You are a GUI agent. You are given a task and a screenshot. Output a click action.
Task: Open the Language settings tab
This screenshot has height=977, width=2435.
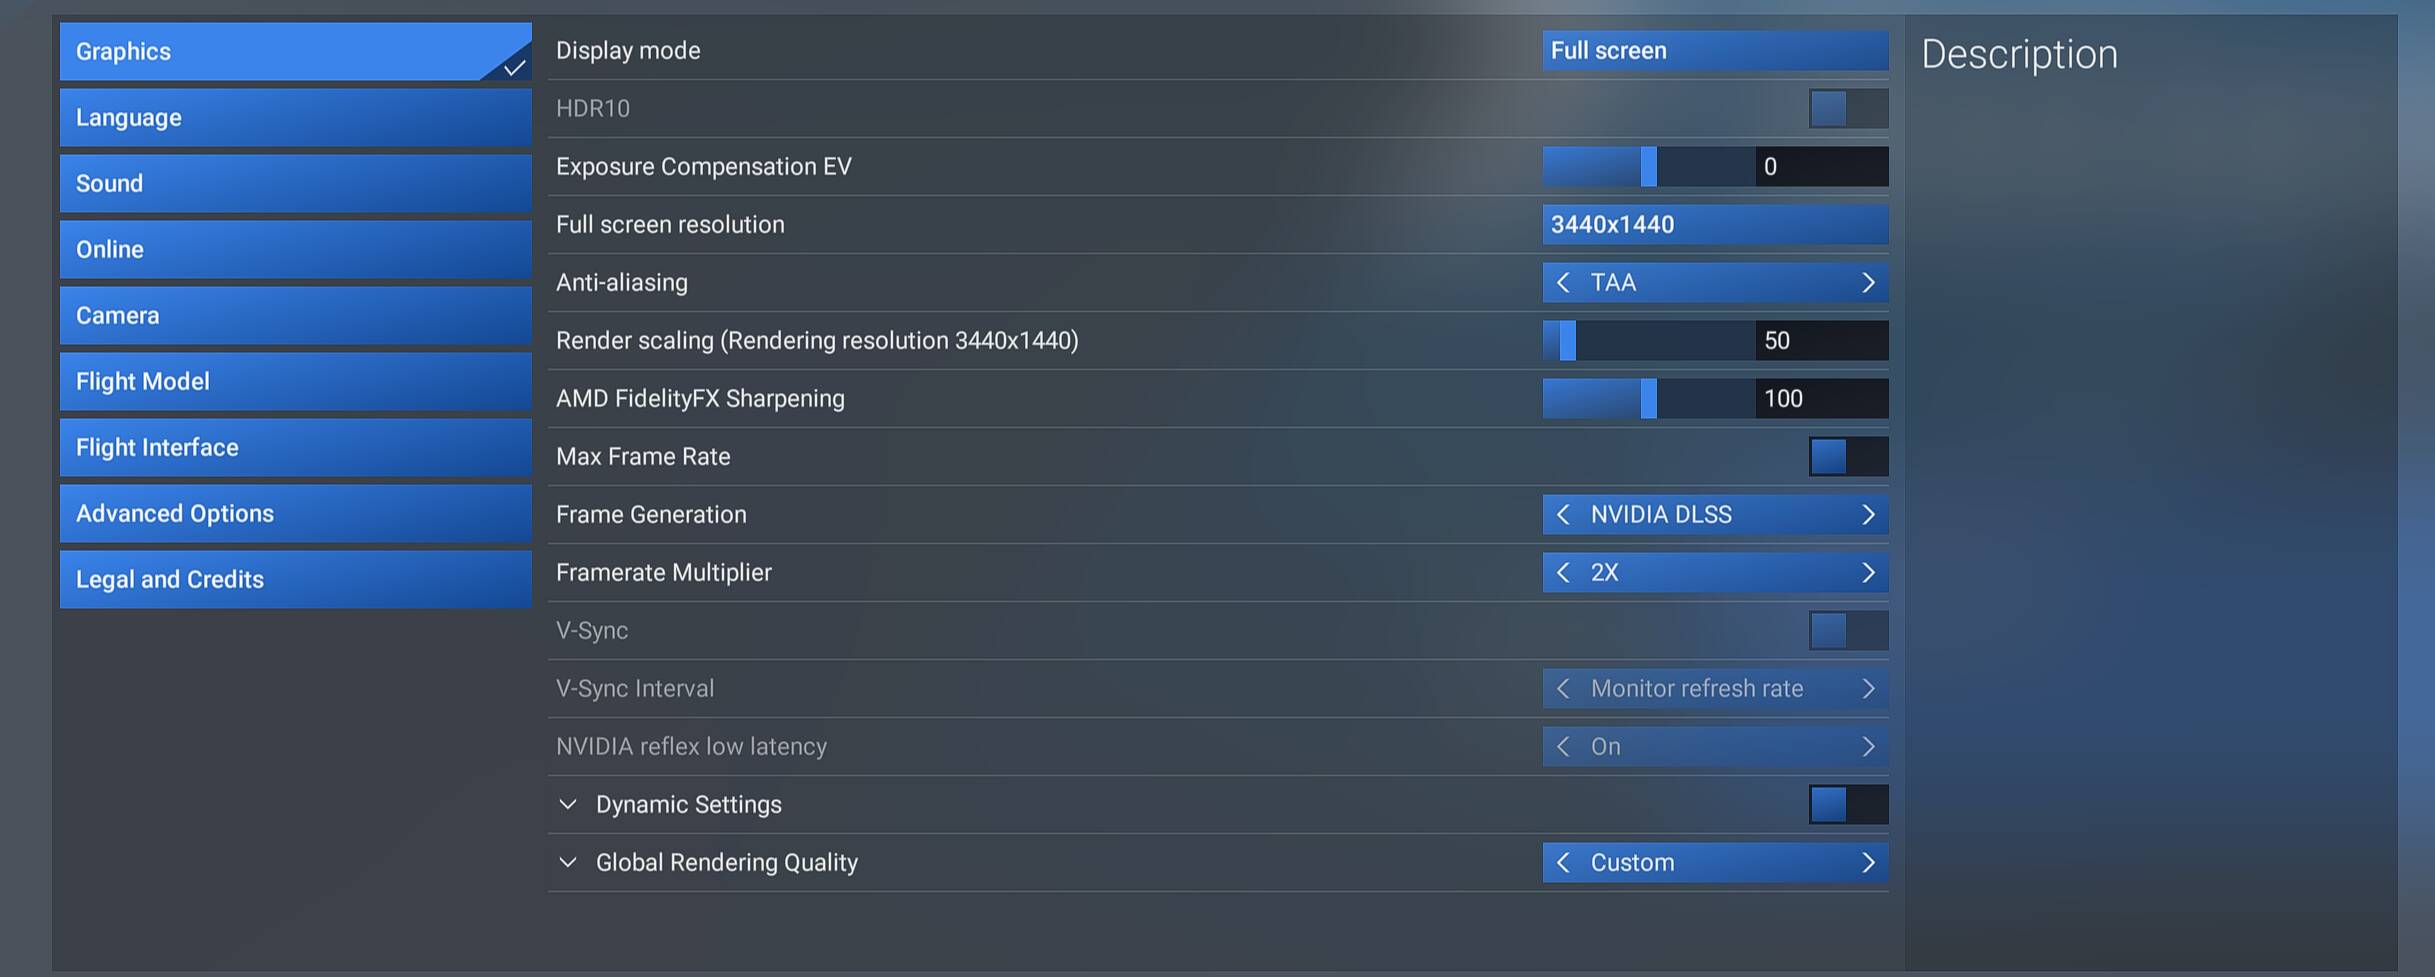click(295, 118)
